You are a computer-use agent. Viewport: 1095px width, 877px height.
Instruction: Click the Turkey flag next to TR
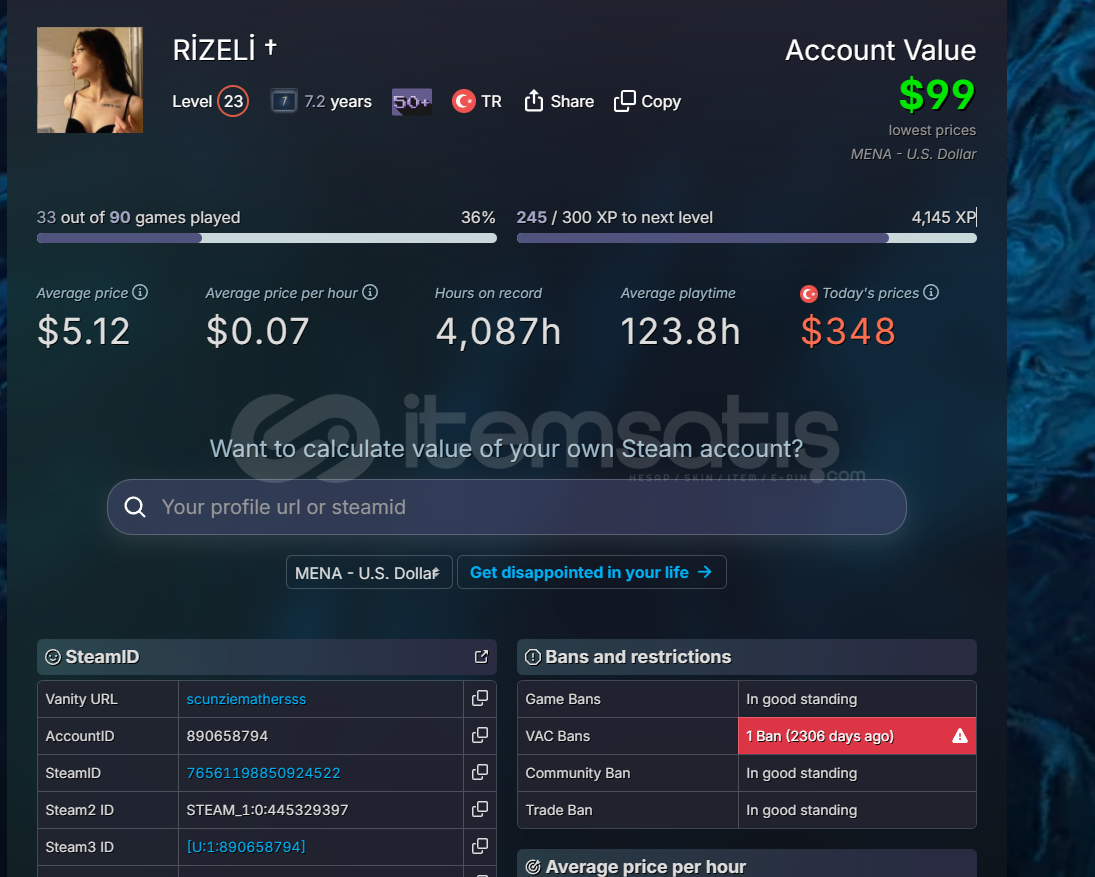tap(463, 101)
